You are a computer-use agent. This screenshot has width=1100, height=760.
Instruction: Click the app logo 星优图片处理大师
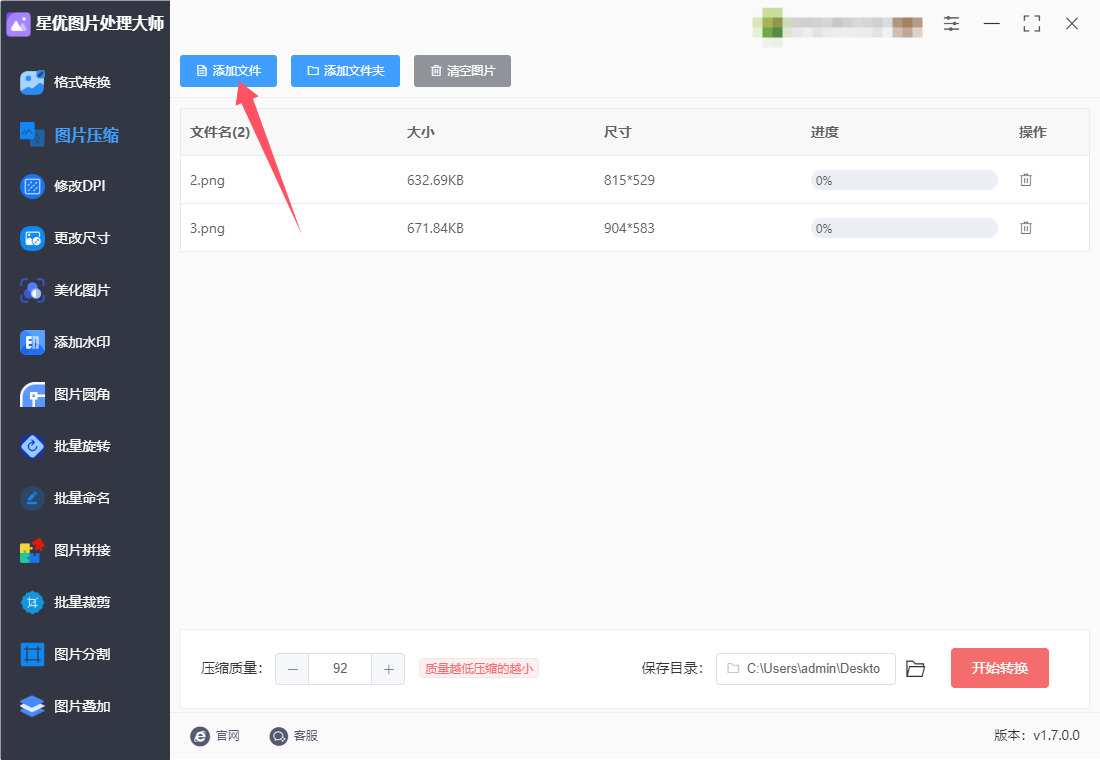coord(85,24)
